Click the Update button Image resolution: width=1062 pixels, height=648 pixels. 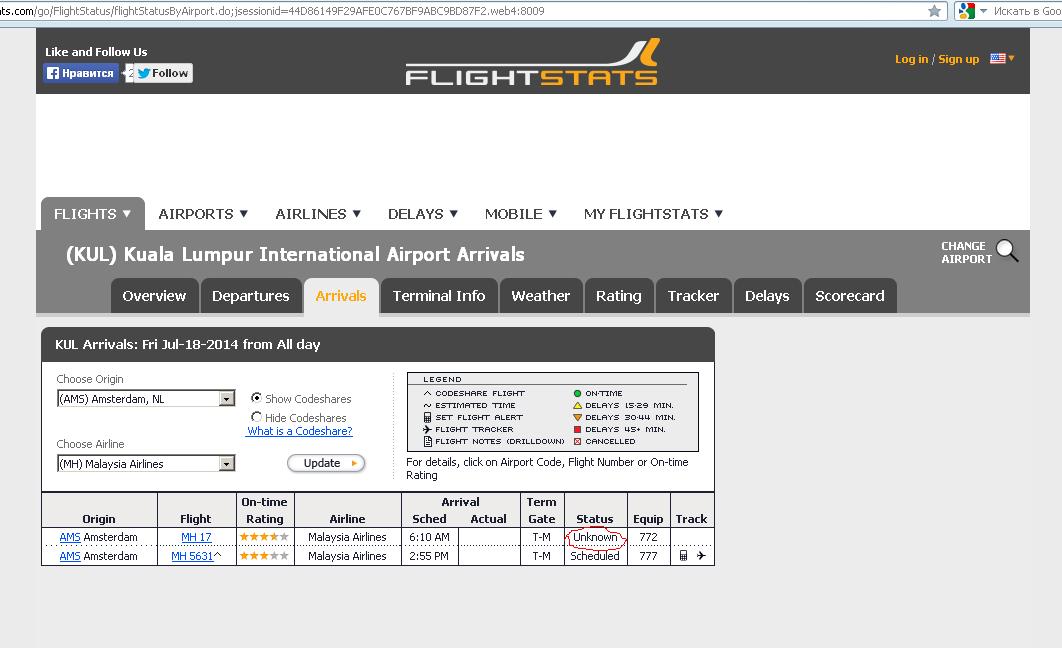point(326,463)
